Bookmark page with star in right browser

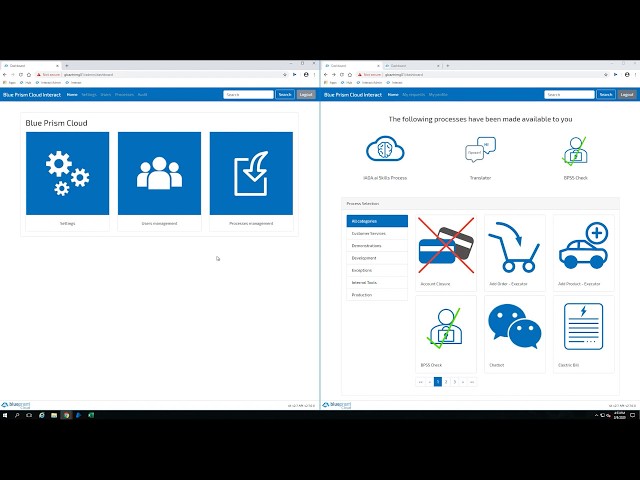pos(605,75)
